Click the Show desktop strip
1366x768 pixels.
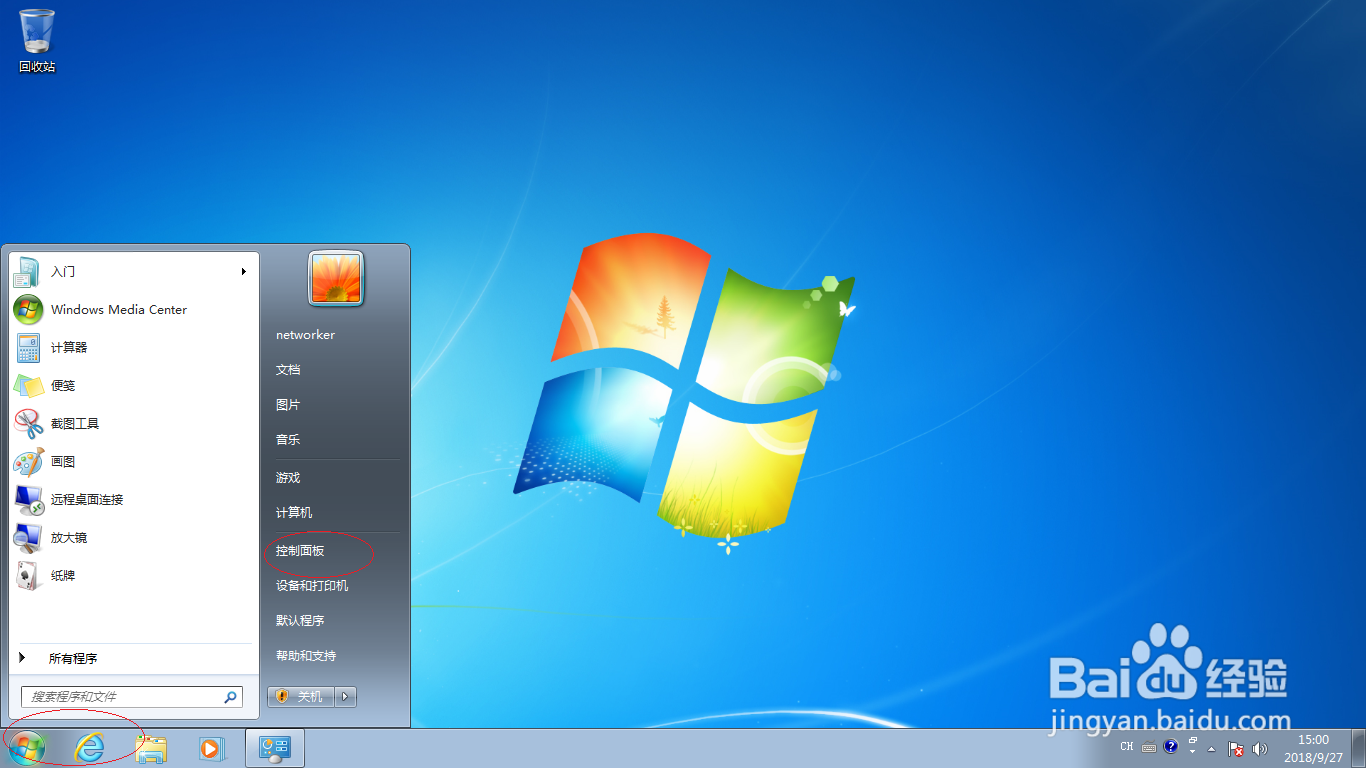point(1358,748)
